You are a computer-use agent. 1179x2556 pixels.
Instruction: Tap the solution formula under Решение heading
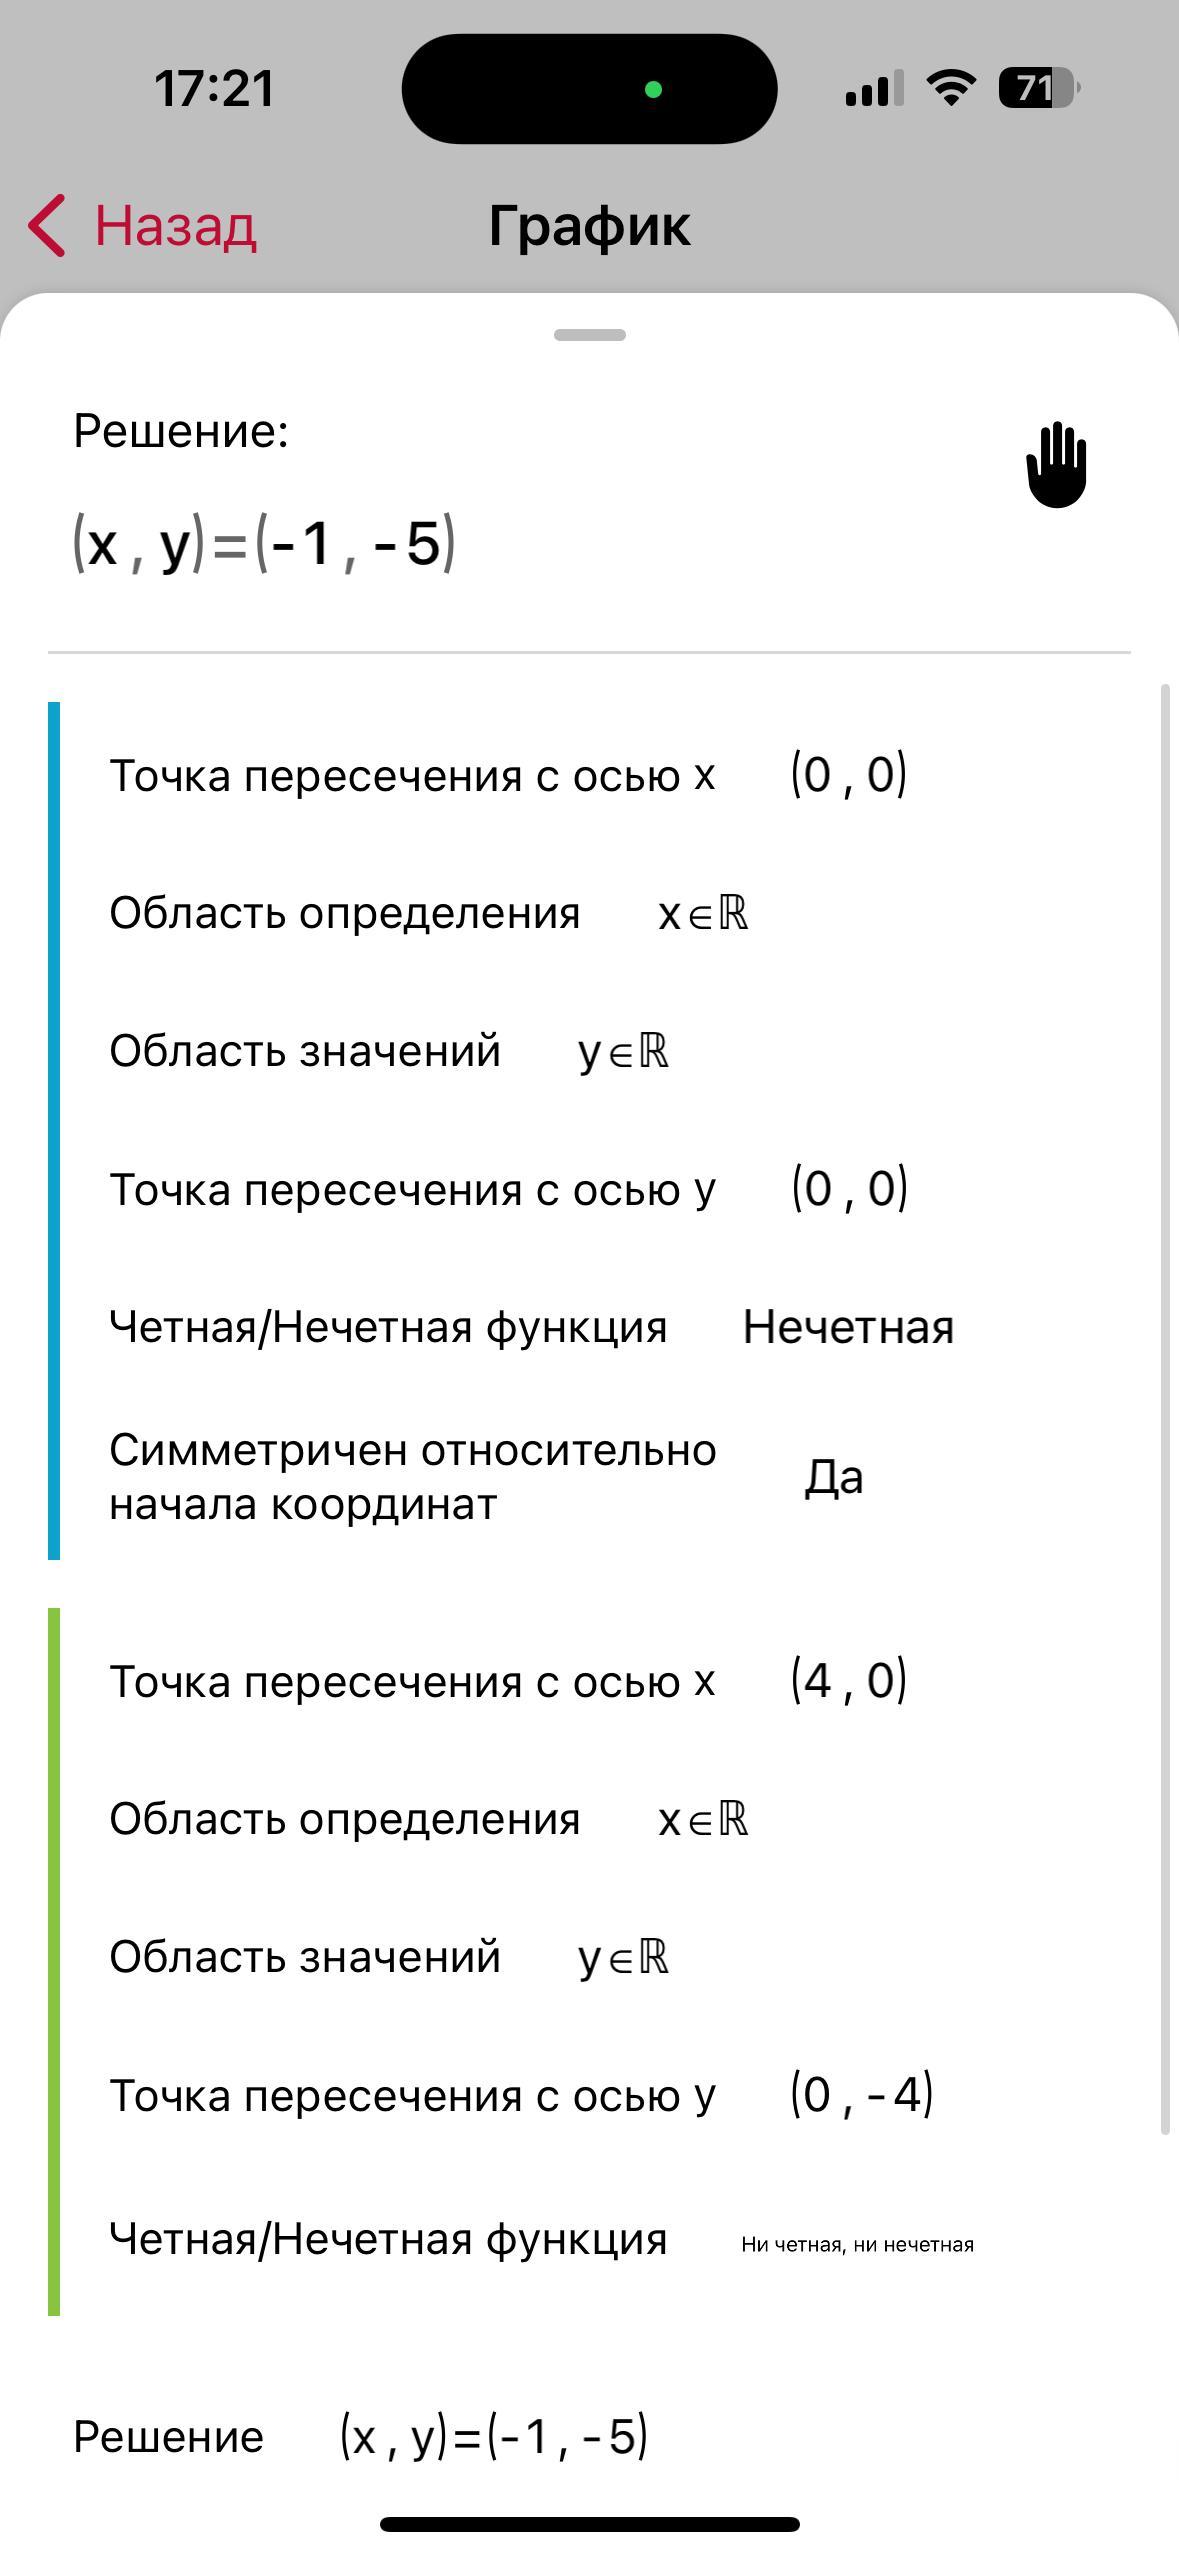pyautogui.click(x=264, y=545)
